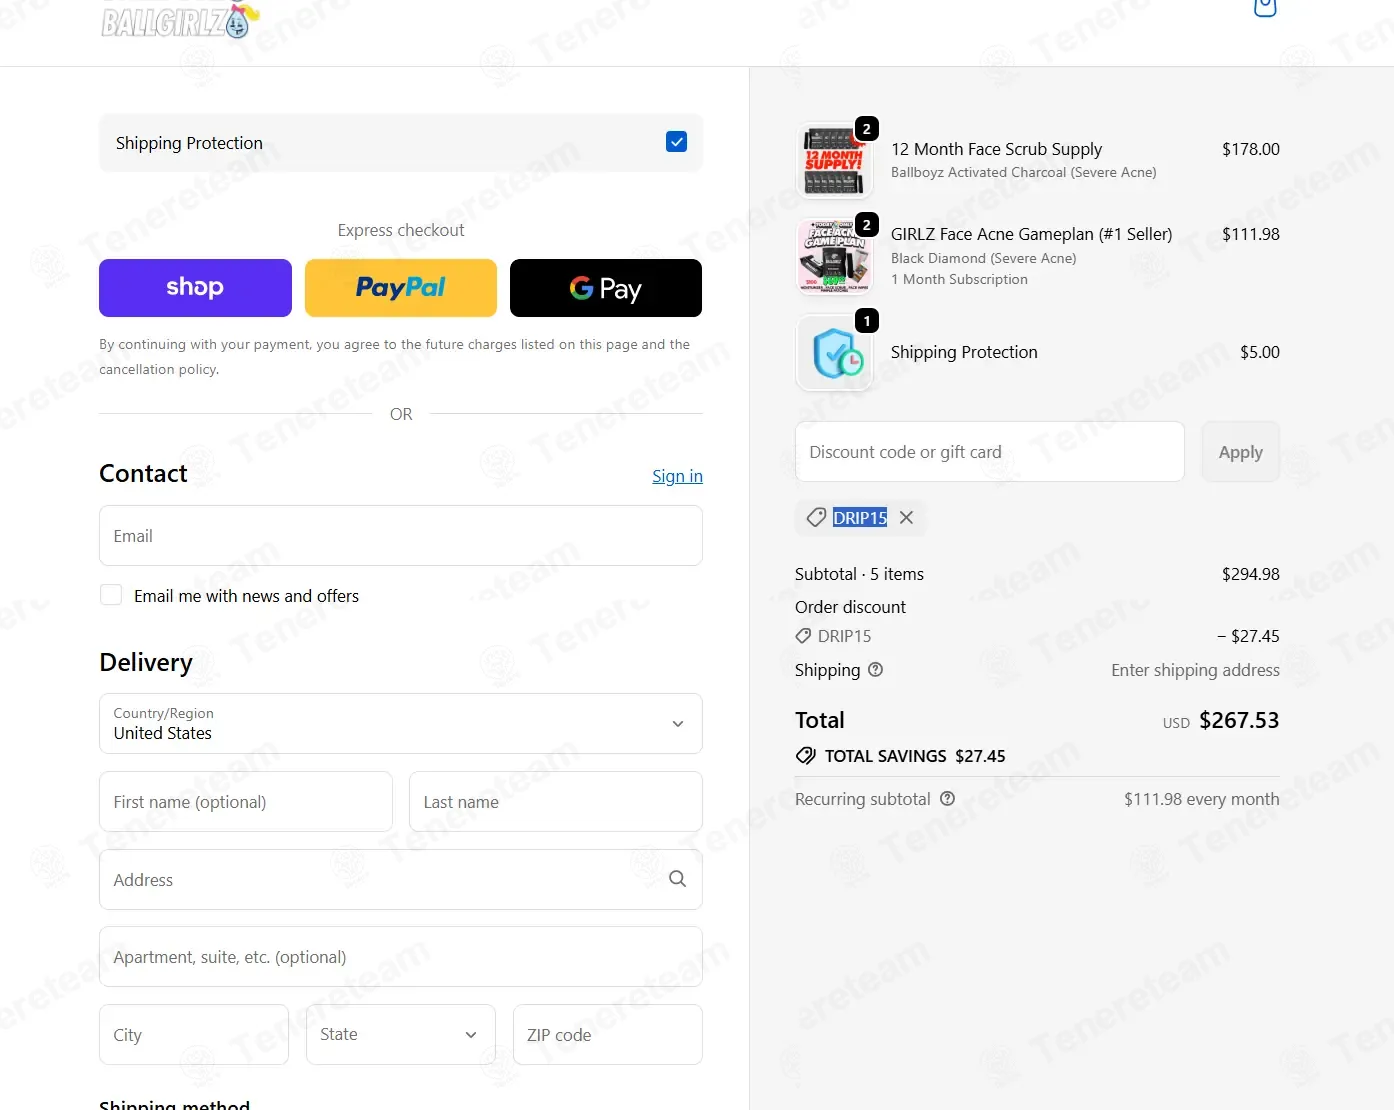Image resolution: width=1394 pixels, height=1110 pixels.
Task: Click the First name (optional) field
Action: (246, 802)
